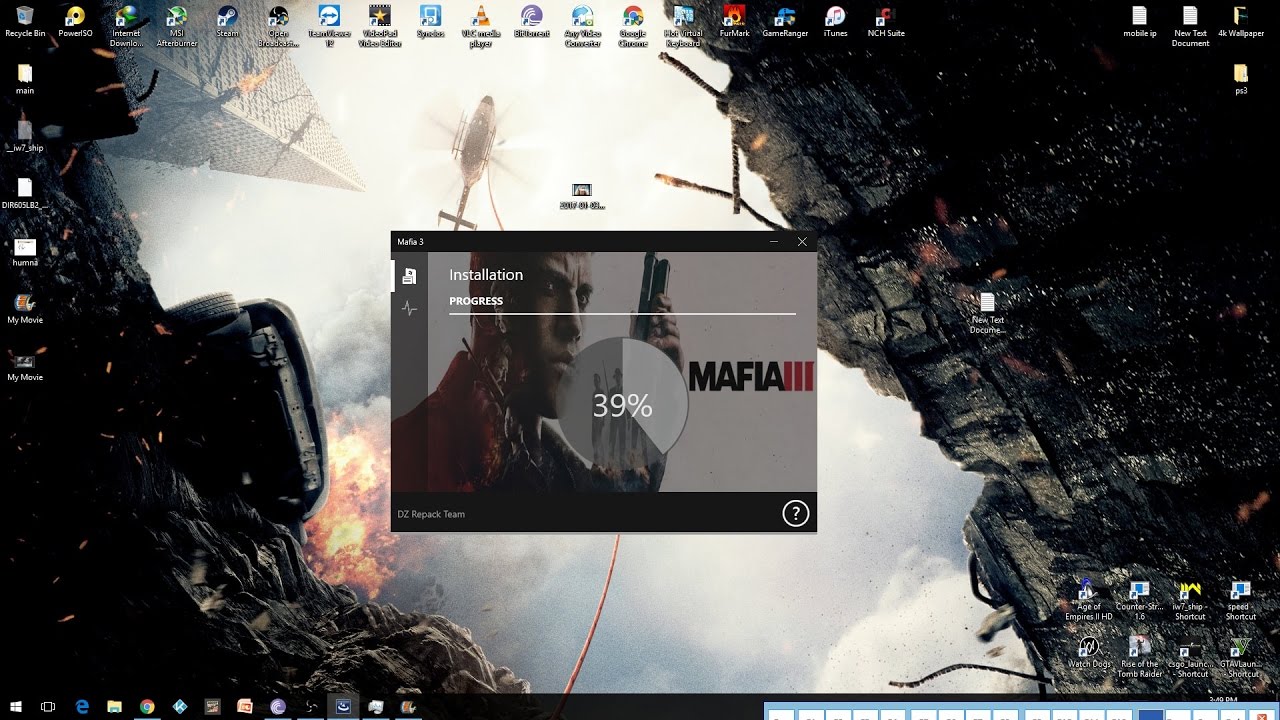1280x720 pixels.
Task: Select the upper My Movie project file
Action: (25, 309)
